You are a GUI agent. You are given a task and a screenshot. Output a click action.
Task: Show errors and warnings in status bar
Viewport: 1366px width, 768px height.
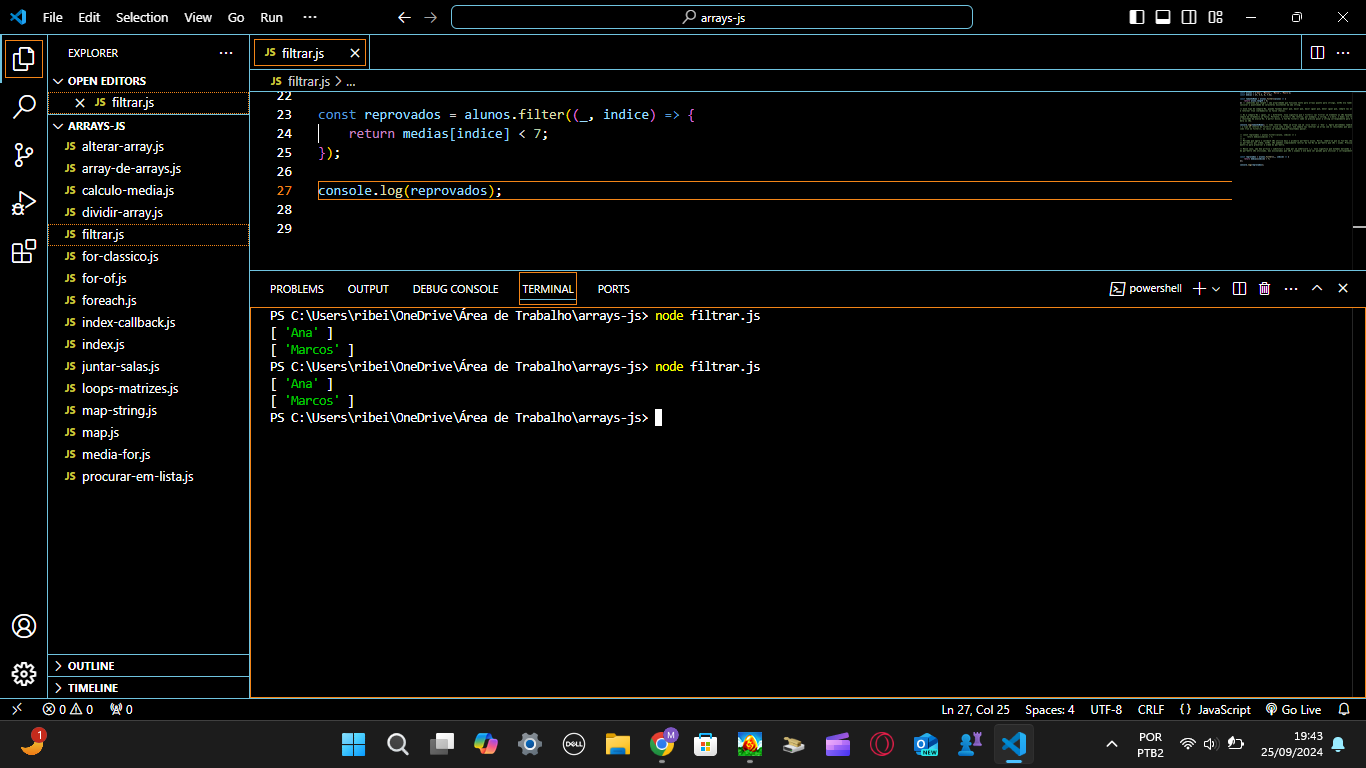pos(68,709)
